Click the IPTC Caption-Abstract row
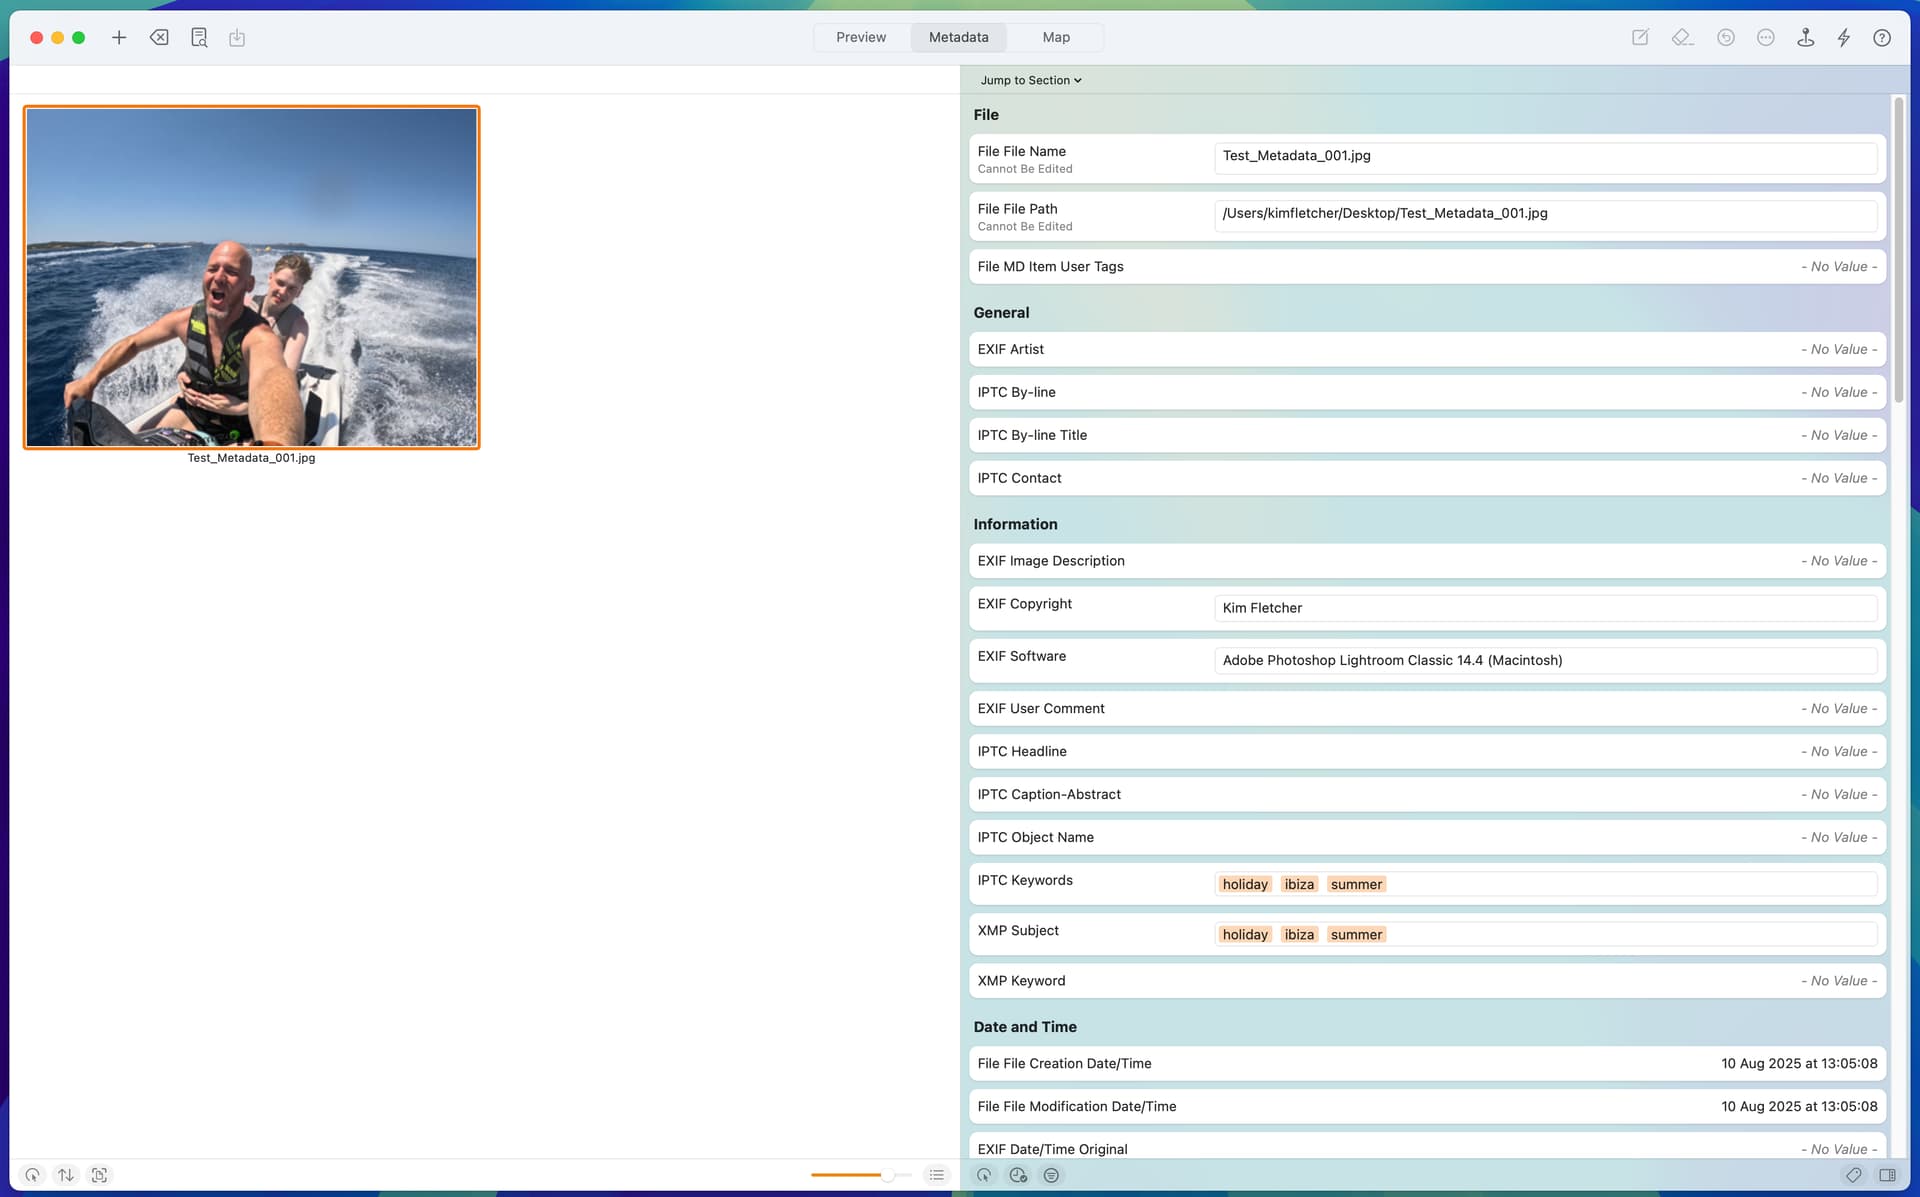Image resolution: width=1920 pixels, height=1197 pixels. (x=1427, y=794)
